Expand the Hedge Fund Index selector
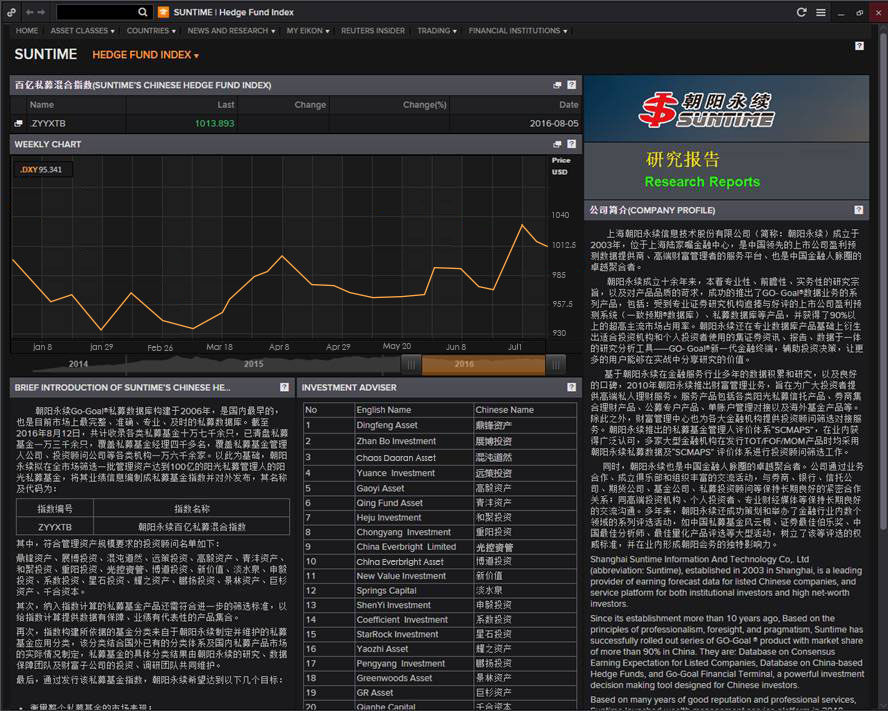 pos(146,55)
